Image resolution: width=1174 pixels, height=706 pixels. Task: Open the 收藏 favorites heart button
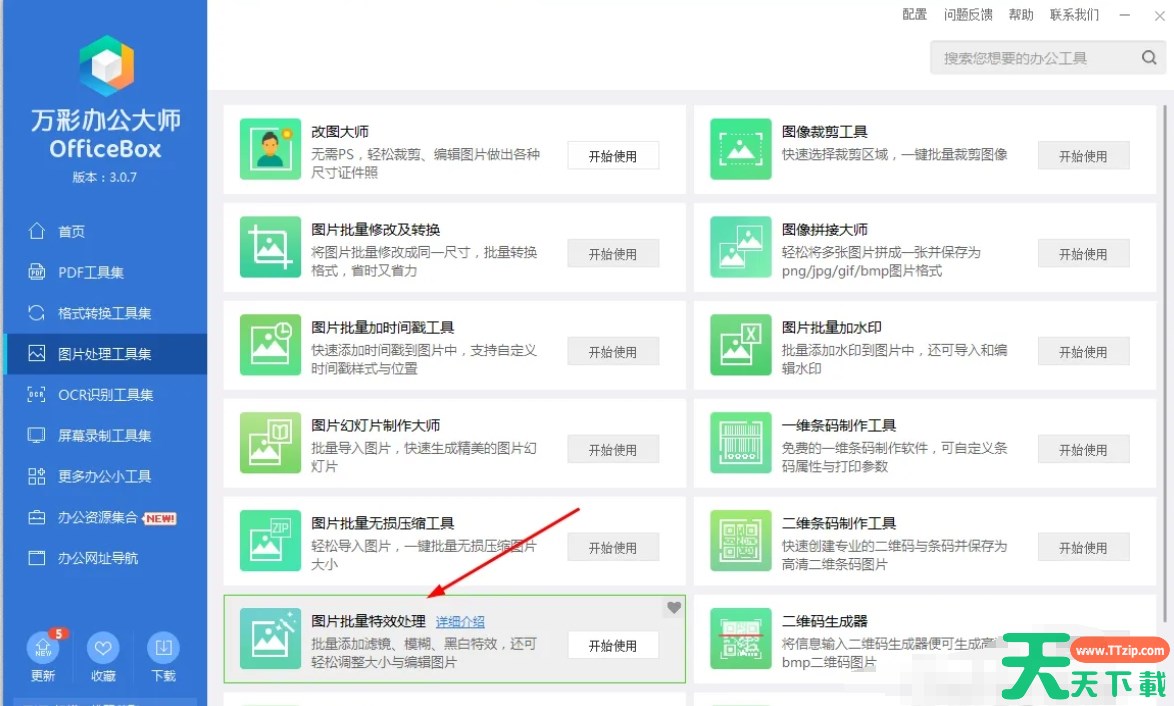pos(103,650)
